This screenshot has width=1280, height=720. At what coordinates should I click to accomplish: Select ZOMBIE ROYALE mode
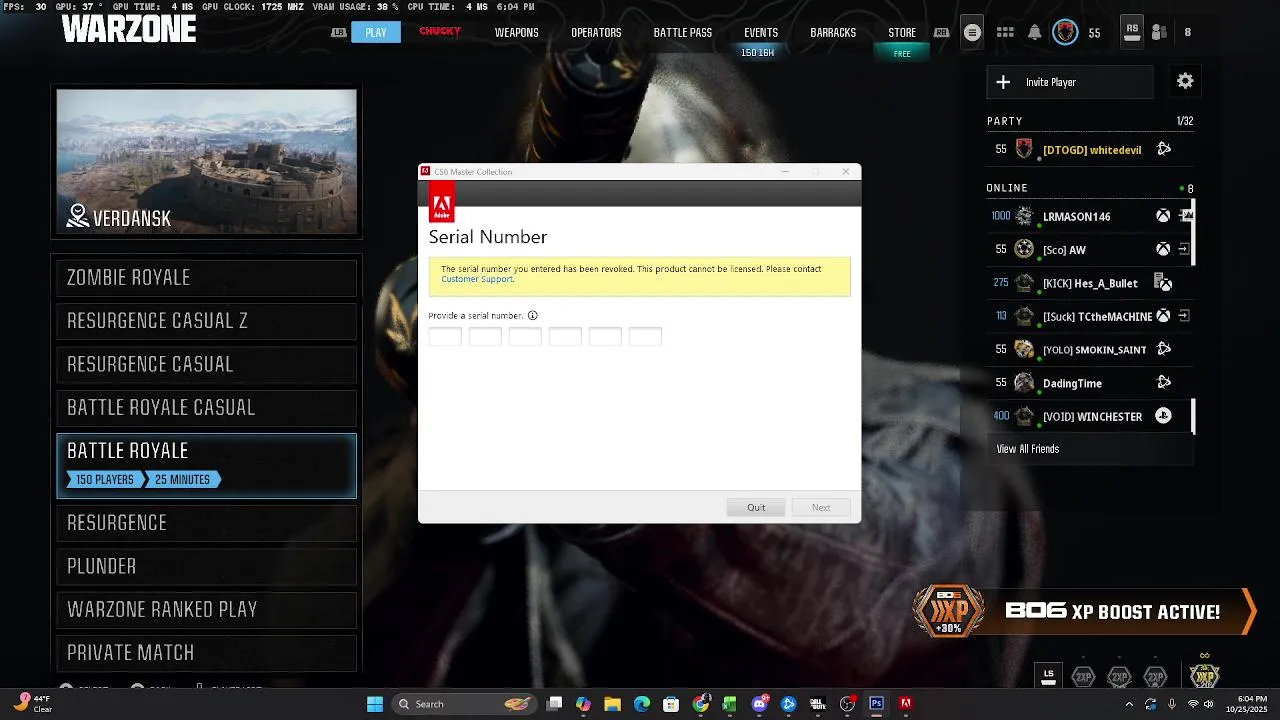206,278
